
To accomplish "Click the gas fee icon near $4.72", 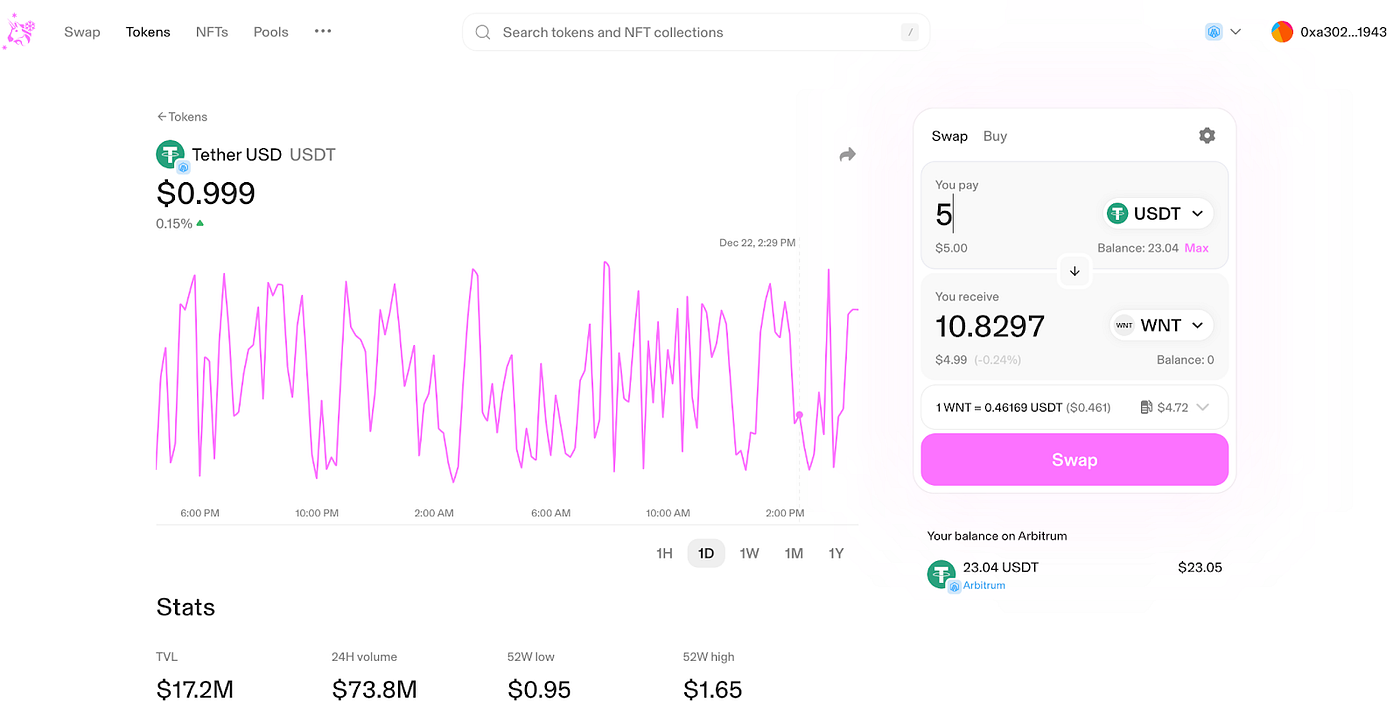I will 1146,407.
